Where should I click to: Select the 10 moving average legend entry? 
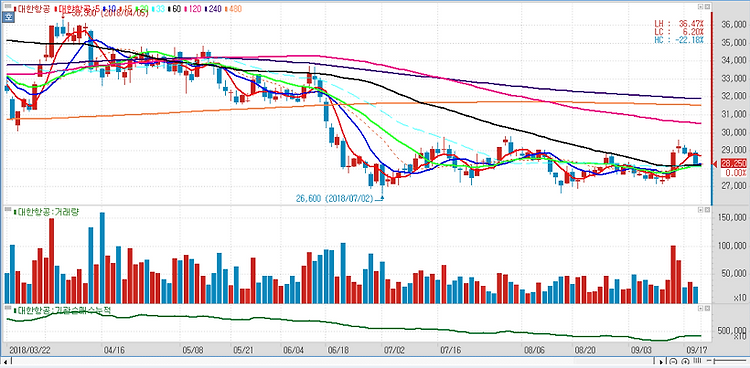point(110,9)
